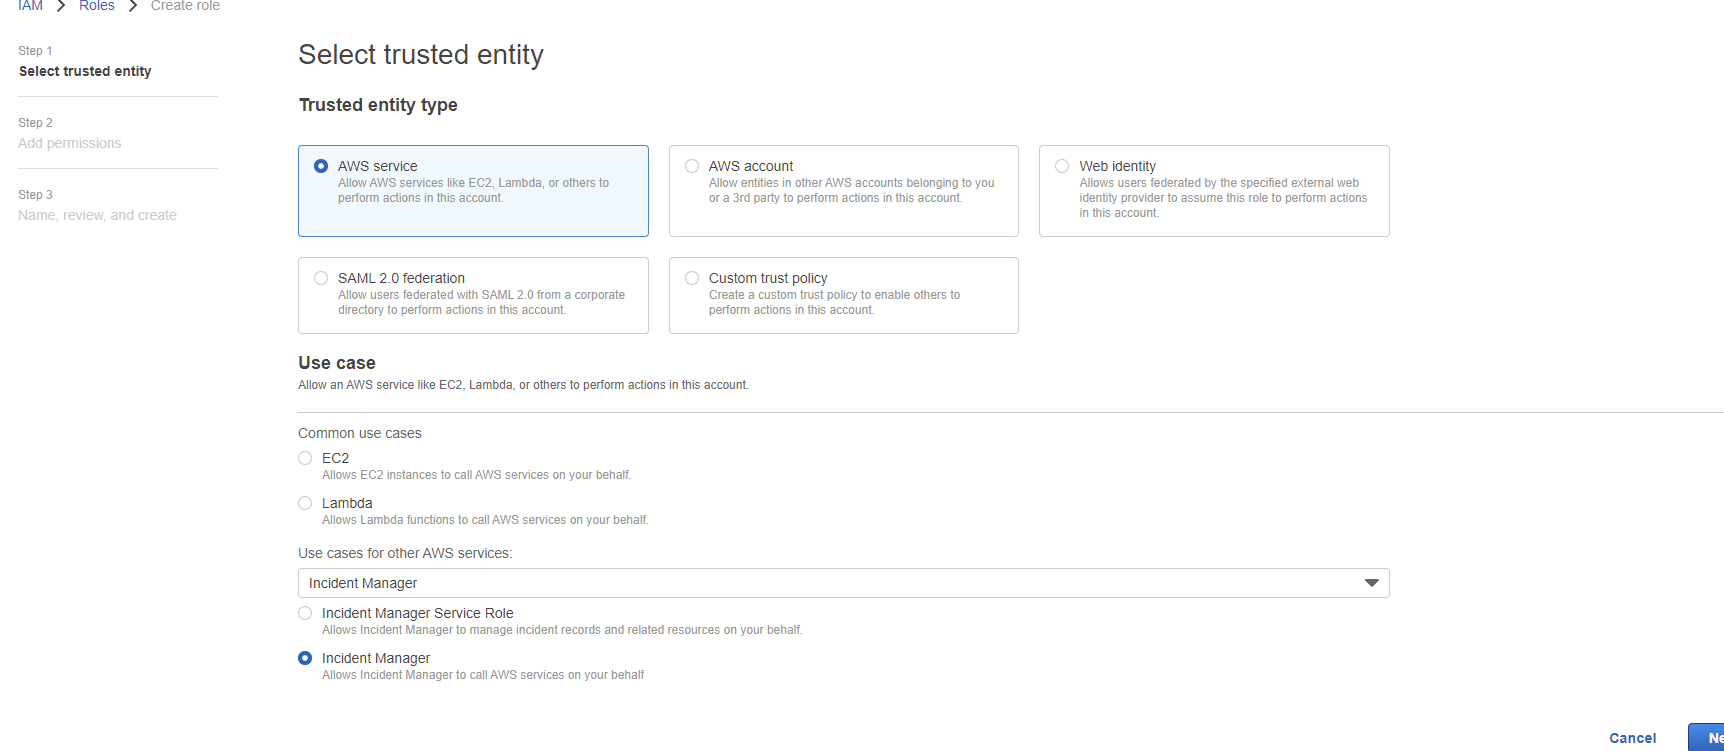Click the 'Select trusted entity' page title
Screen dimensions: 1724x751
pyautogui.click(x=421, y=54)
